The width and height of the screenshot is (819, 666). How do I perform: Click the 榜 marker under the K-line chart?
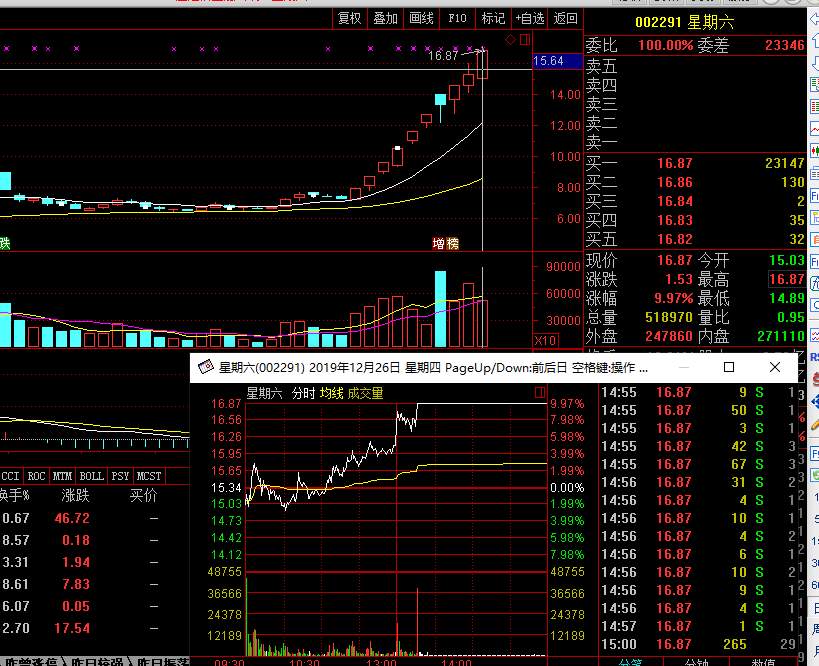pos(452,243)
